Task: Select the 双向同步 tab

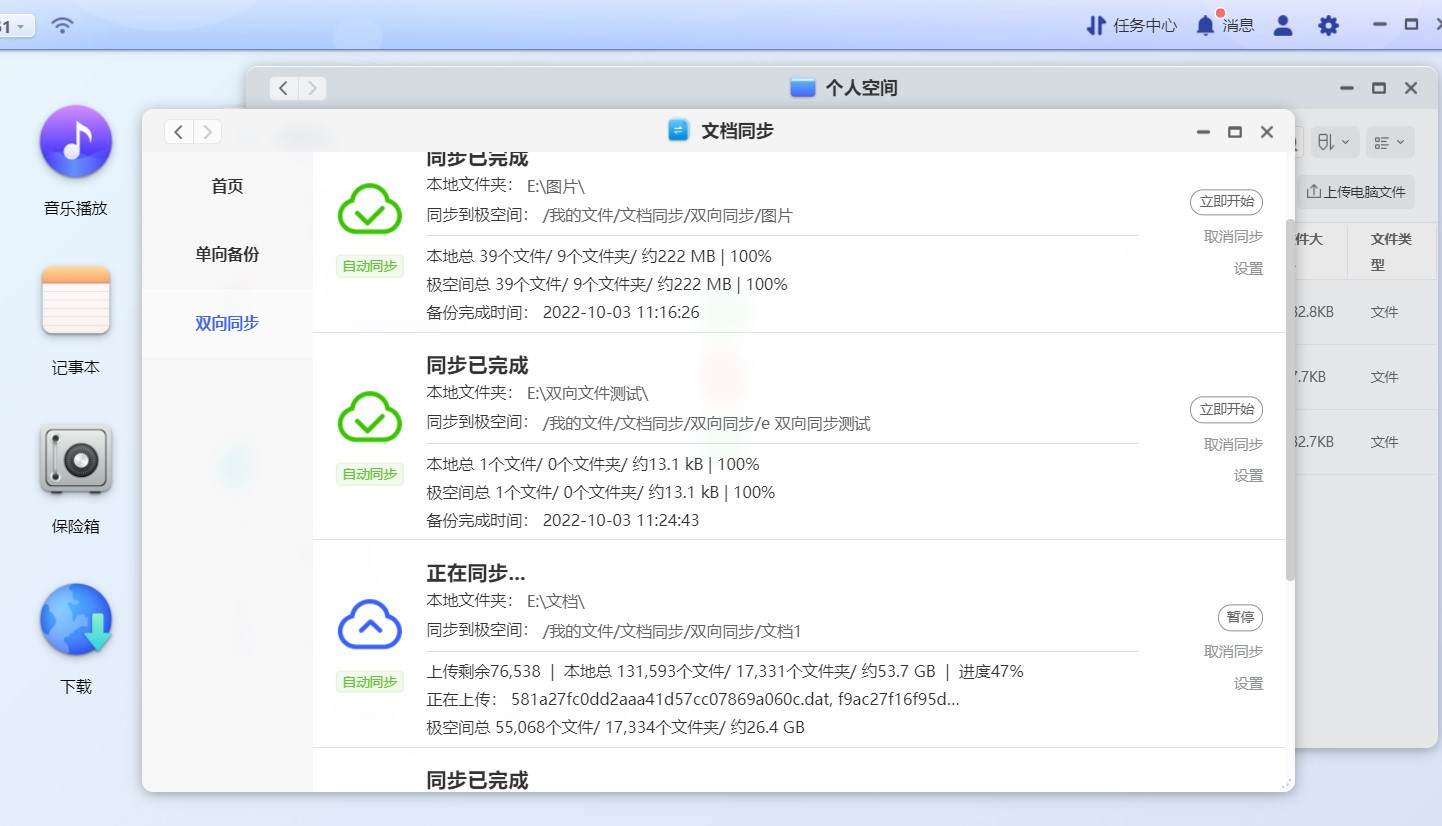Action: tap(226, 323)
